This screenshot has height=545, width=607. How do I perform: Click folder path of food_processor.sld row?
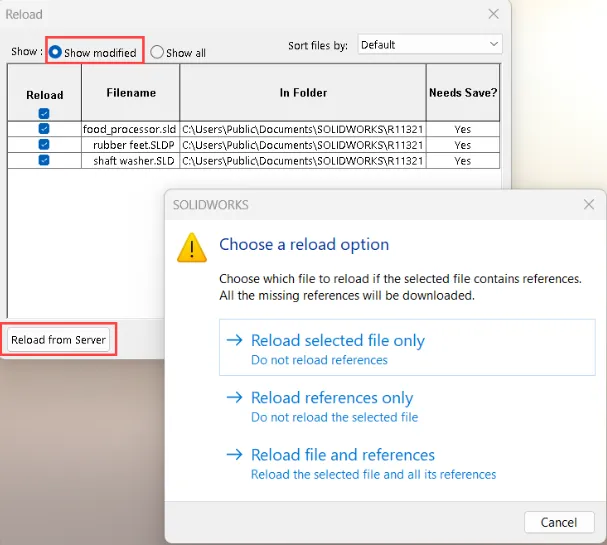[303, 129]
